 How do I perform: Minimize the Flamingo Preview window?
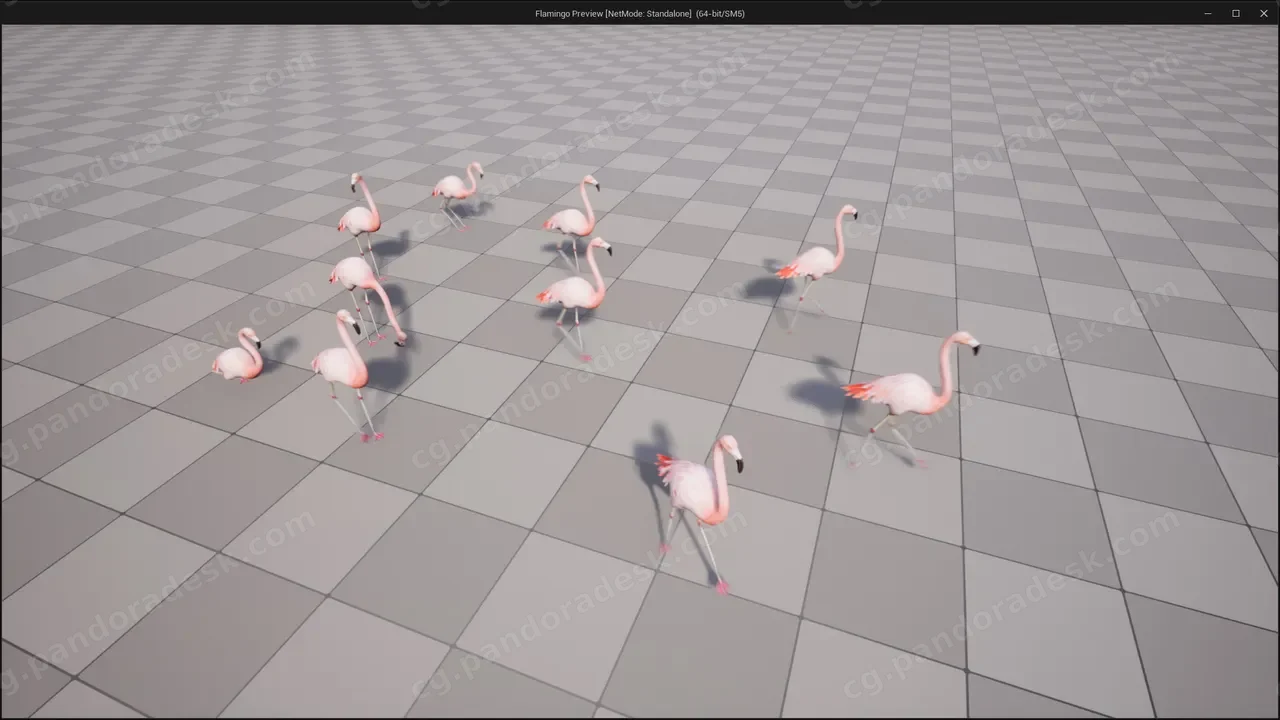click(x=1208, y=13)
